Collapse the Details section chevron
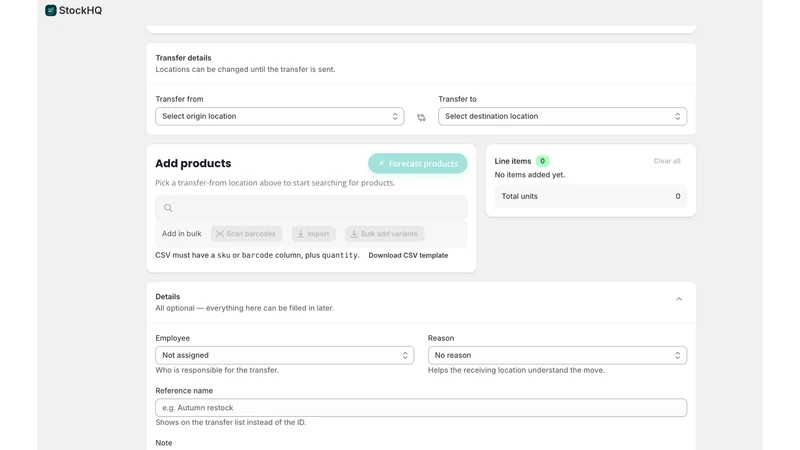This screenshot has height=450, width=800. click(679, 299)
